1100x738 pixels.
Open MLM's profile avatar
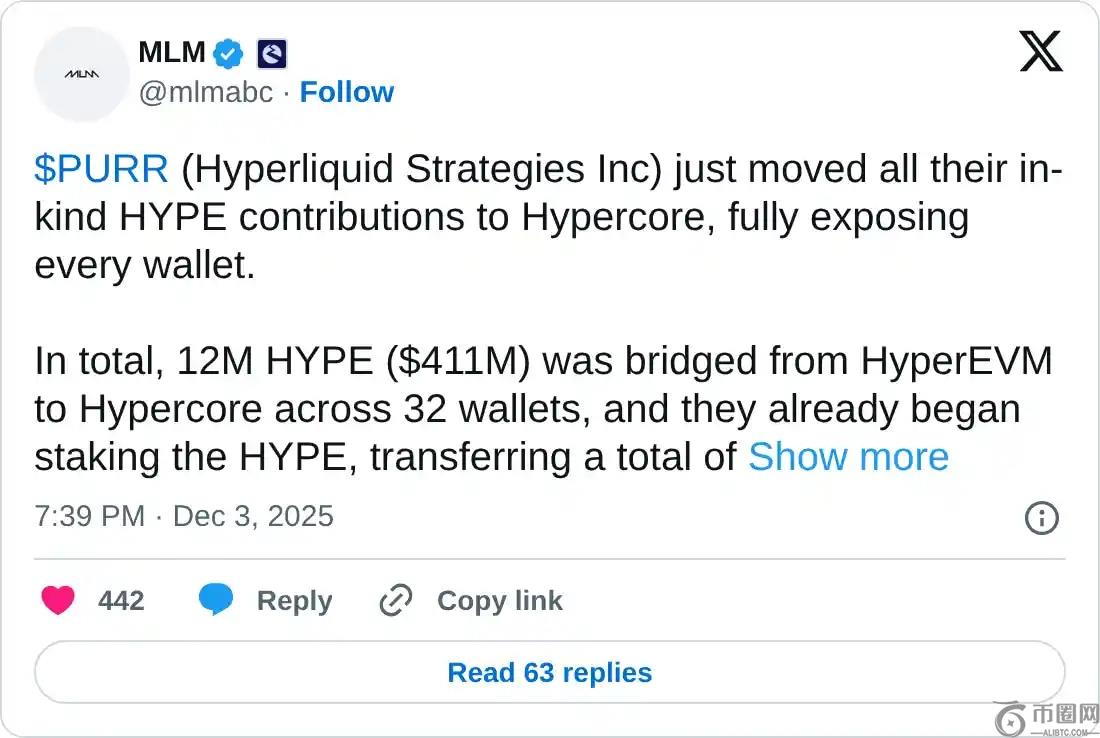82,73
